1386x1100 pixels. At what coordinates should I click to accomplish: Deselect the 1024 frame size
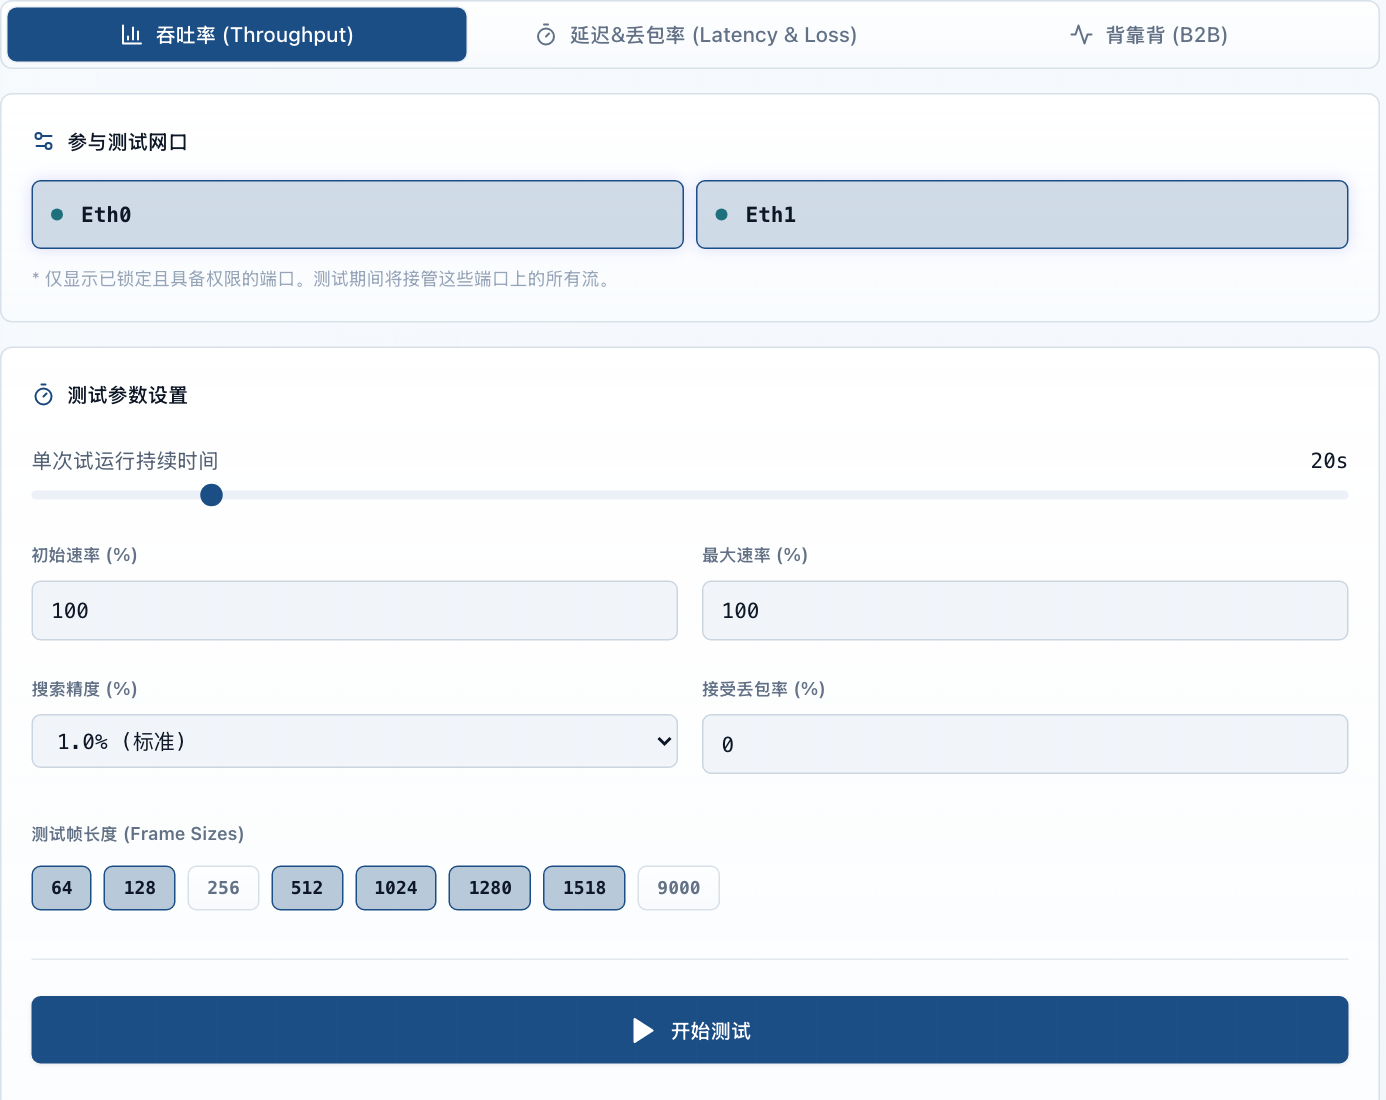click(396, 888)
